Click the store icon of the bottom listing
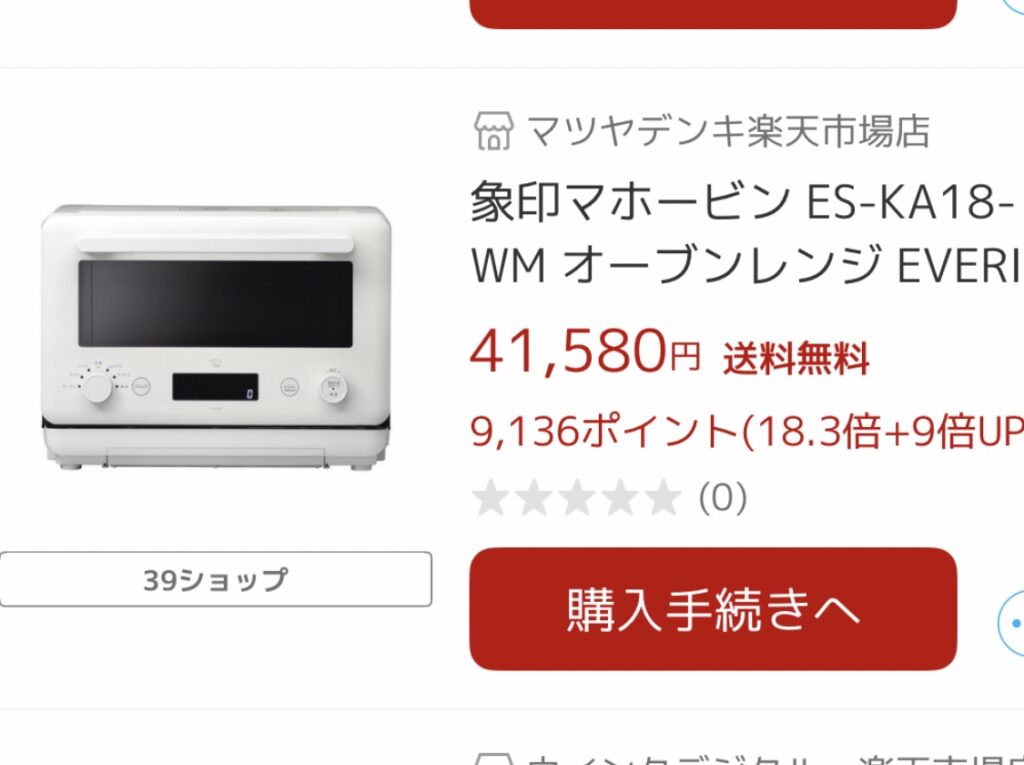 click(x=494, y=759)
